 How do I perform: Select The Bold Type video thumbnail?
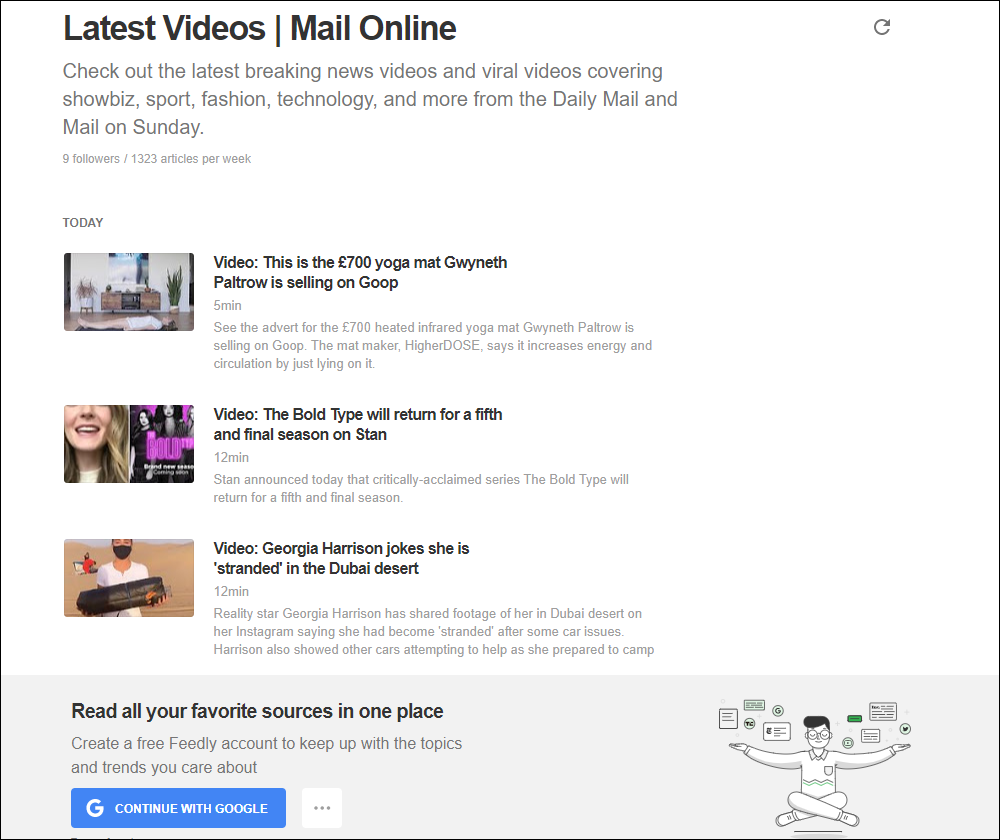click(x=129, y=444)
